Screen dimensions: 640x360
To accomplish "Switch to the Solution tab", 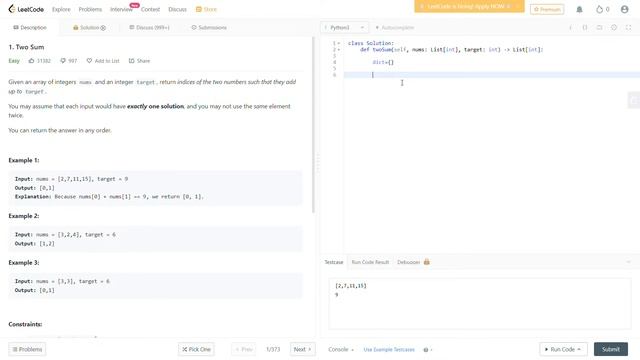I will (89, 27).
